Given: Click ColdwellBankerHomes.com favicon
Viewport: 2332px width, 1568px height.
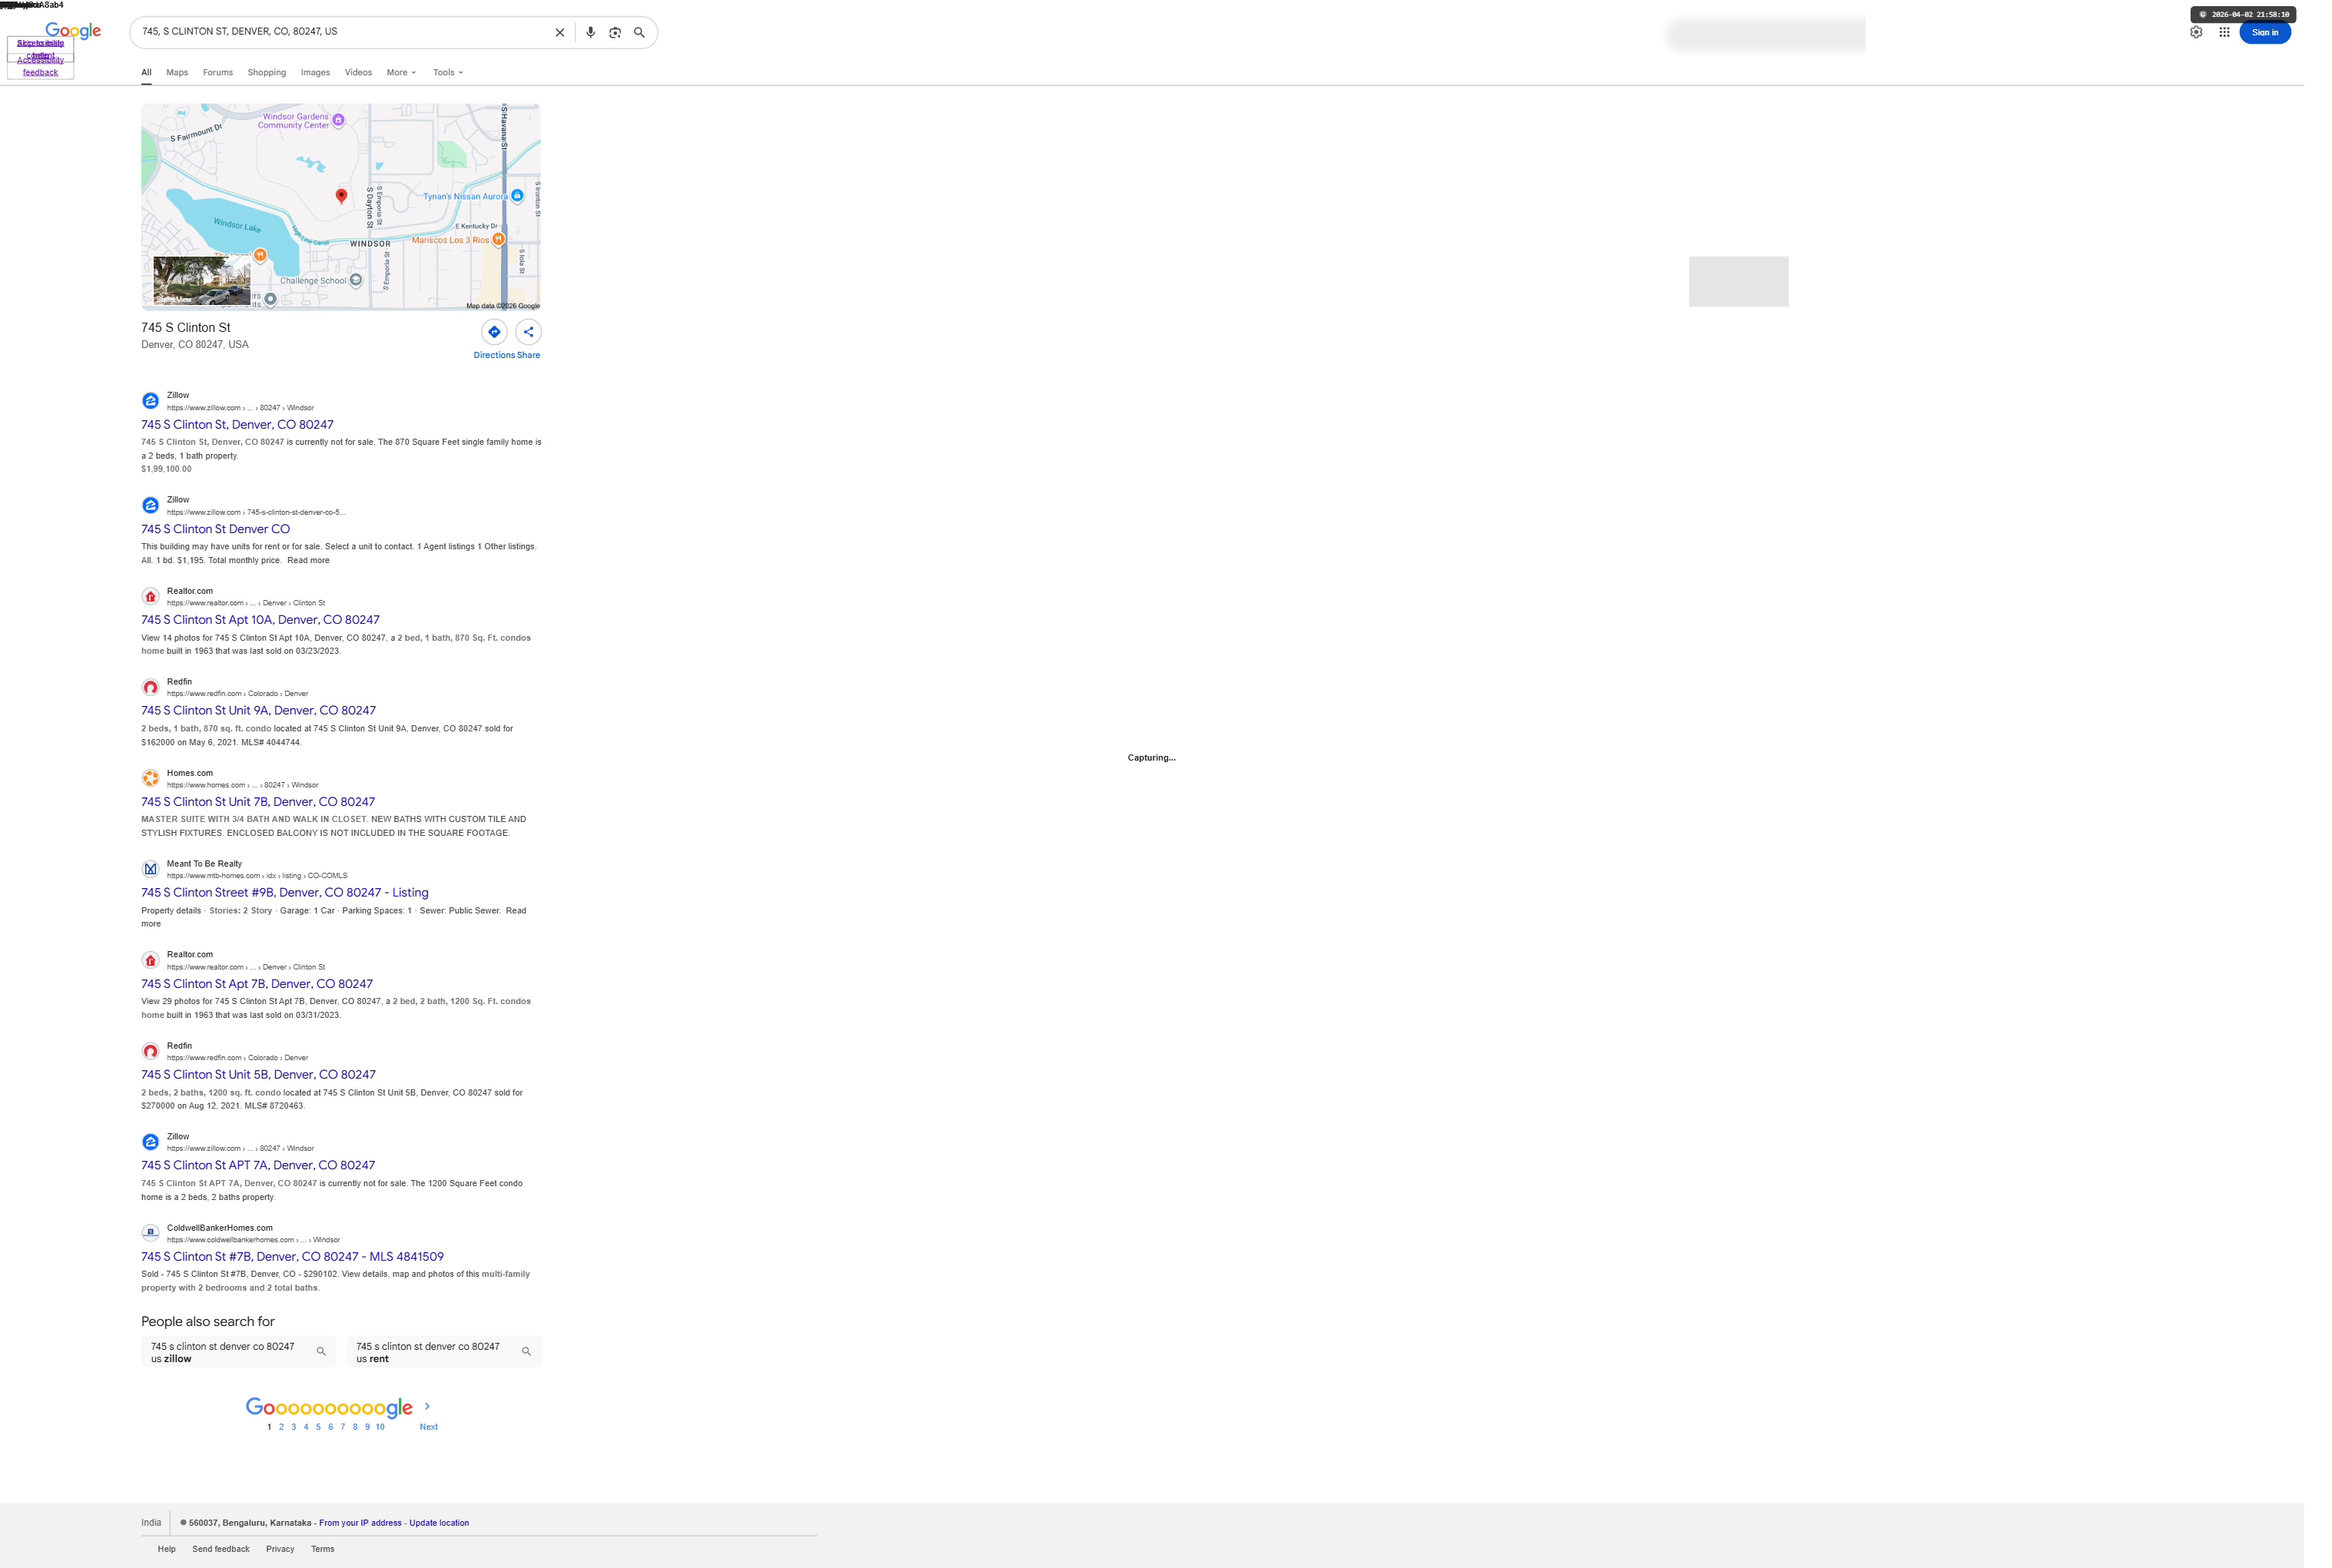Looking at the screenshot, I should [x=150, y=1233].
